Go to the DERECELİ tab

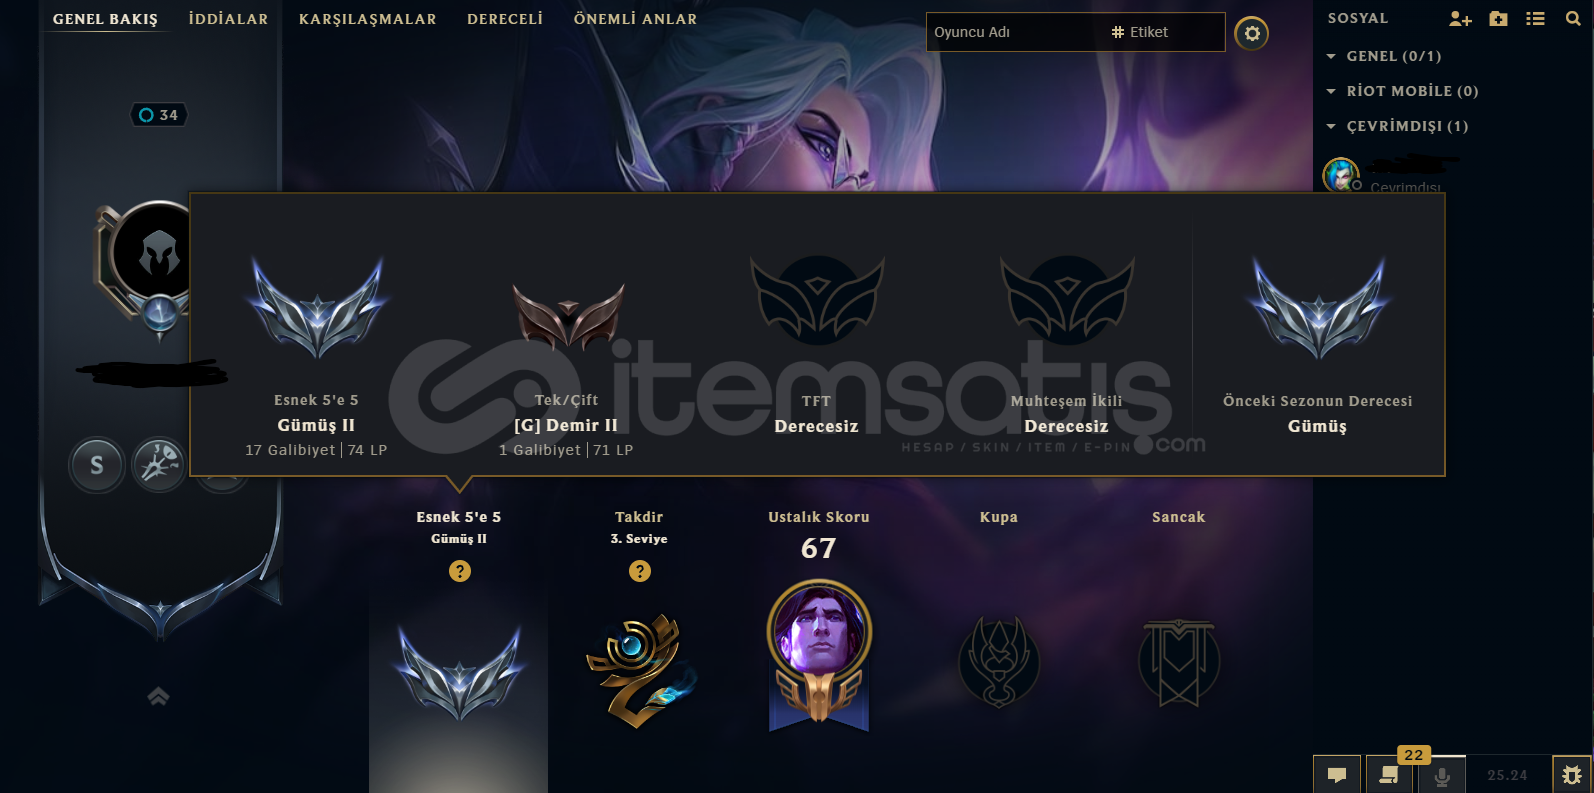pyautogui.click(x=505, y=19)
